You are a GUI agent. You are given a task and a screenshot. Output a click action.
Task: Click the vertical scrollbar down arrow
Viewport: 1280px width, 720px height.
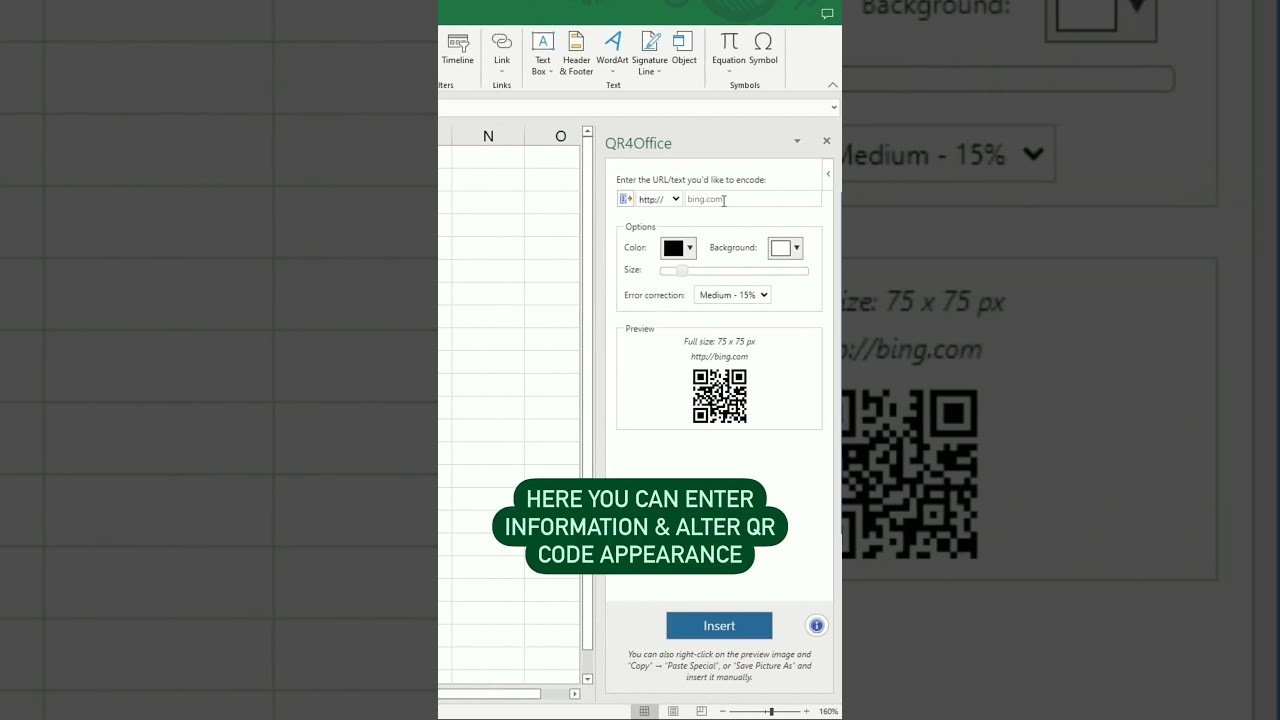pyautogui.click(x=588, y=679)
